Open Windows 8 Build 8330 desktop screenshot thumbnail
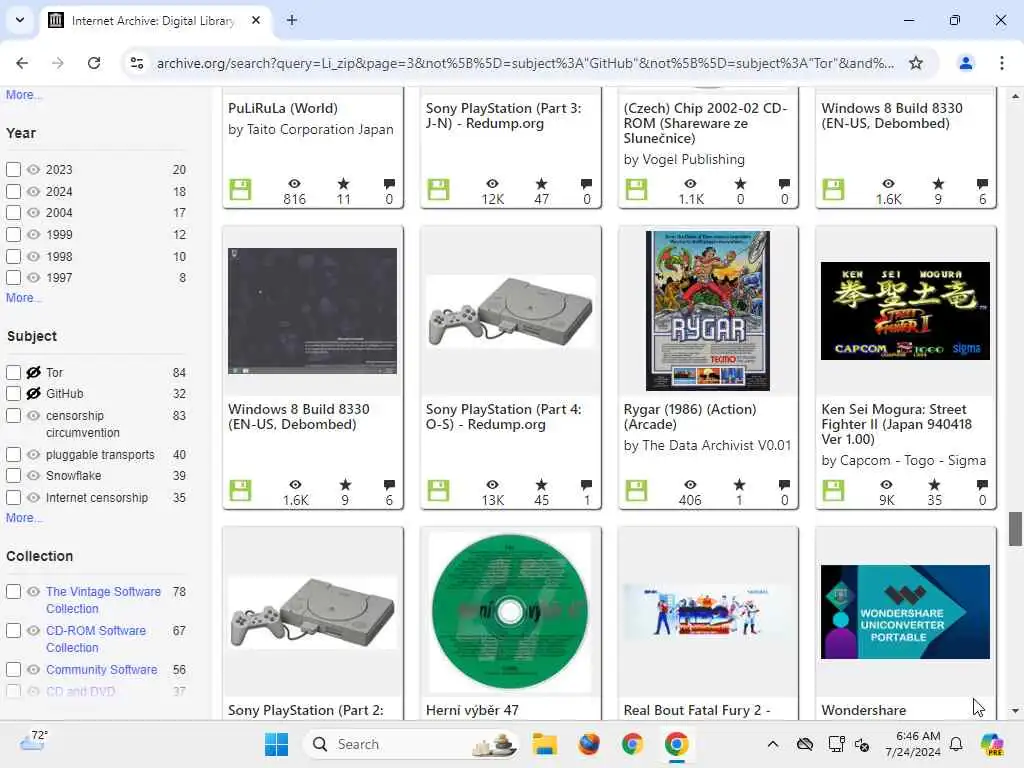 point(312,311)
